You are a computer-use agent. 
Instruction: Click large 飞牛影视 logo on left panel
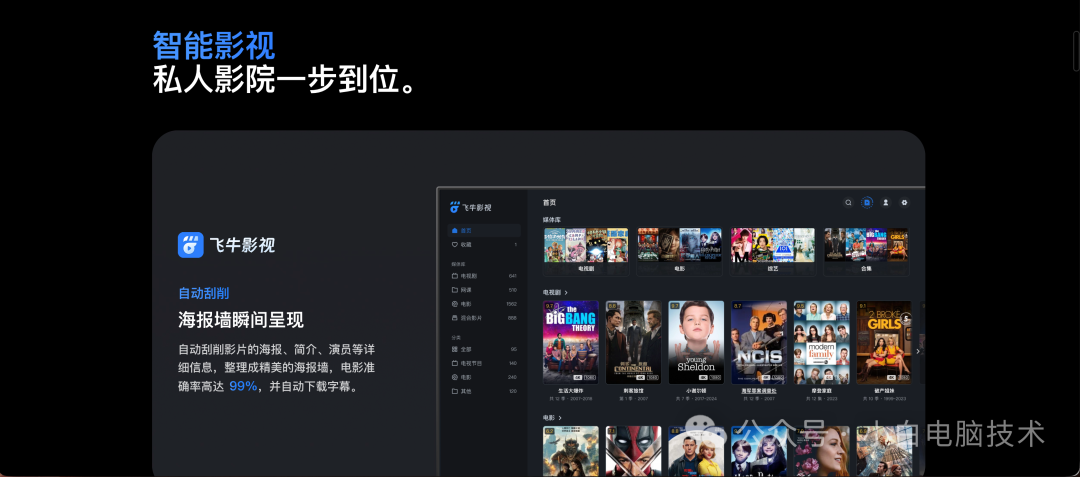tap(226, 244)
